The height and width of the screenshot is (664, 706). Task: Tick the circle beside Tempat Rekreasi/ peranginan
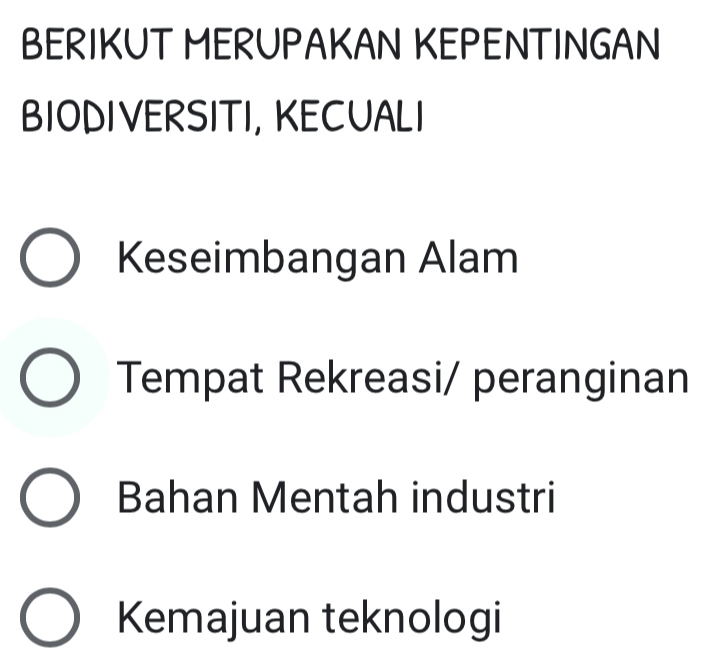tap(50, 381)
